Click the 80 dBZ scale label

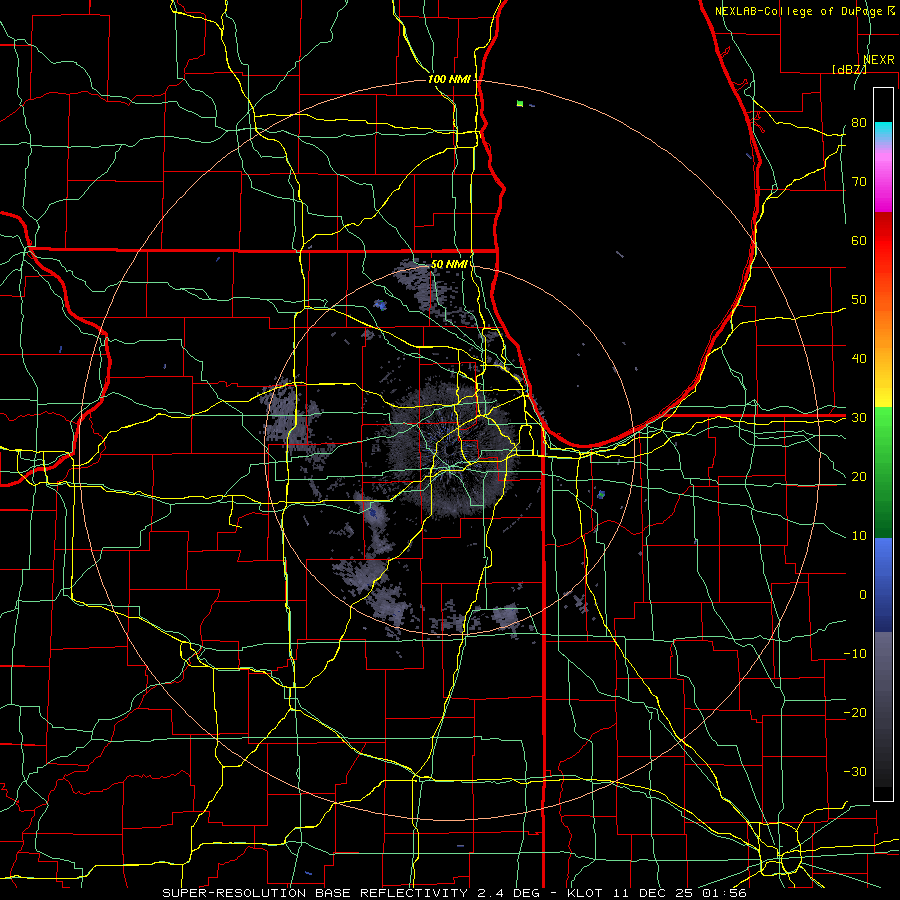pos(859,123)
